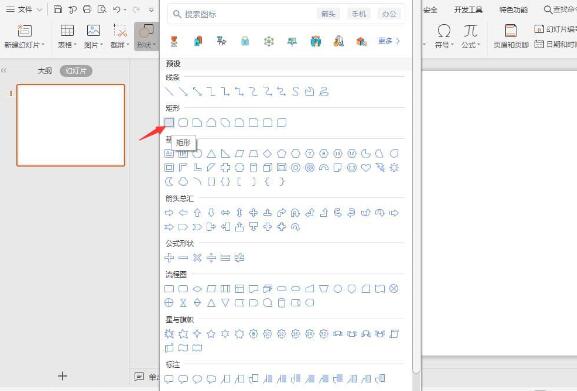
Task: Insert the Left Arrow block arrow
Action: 183,213
